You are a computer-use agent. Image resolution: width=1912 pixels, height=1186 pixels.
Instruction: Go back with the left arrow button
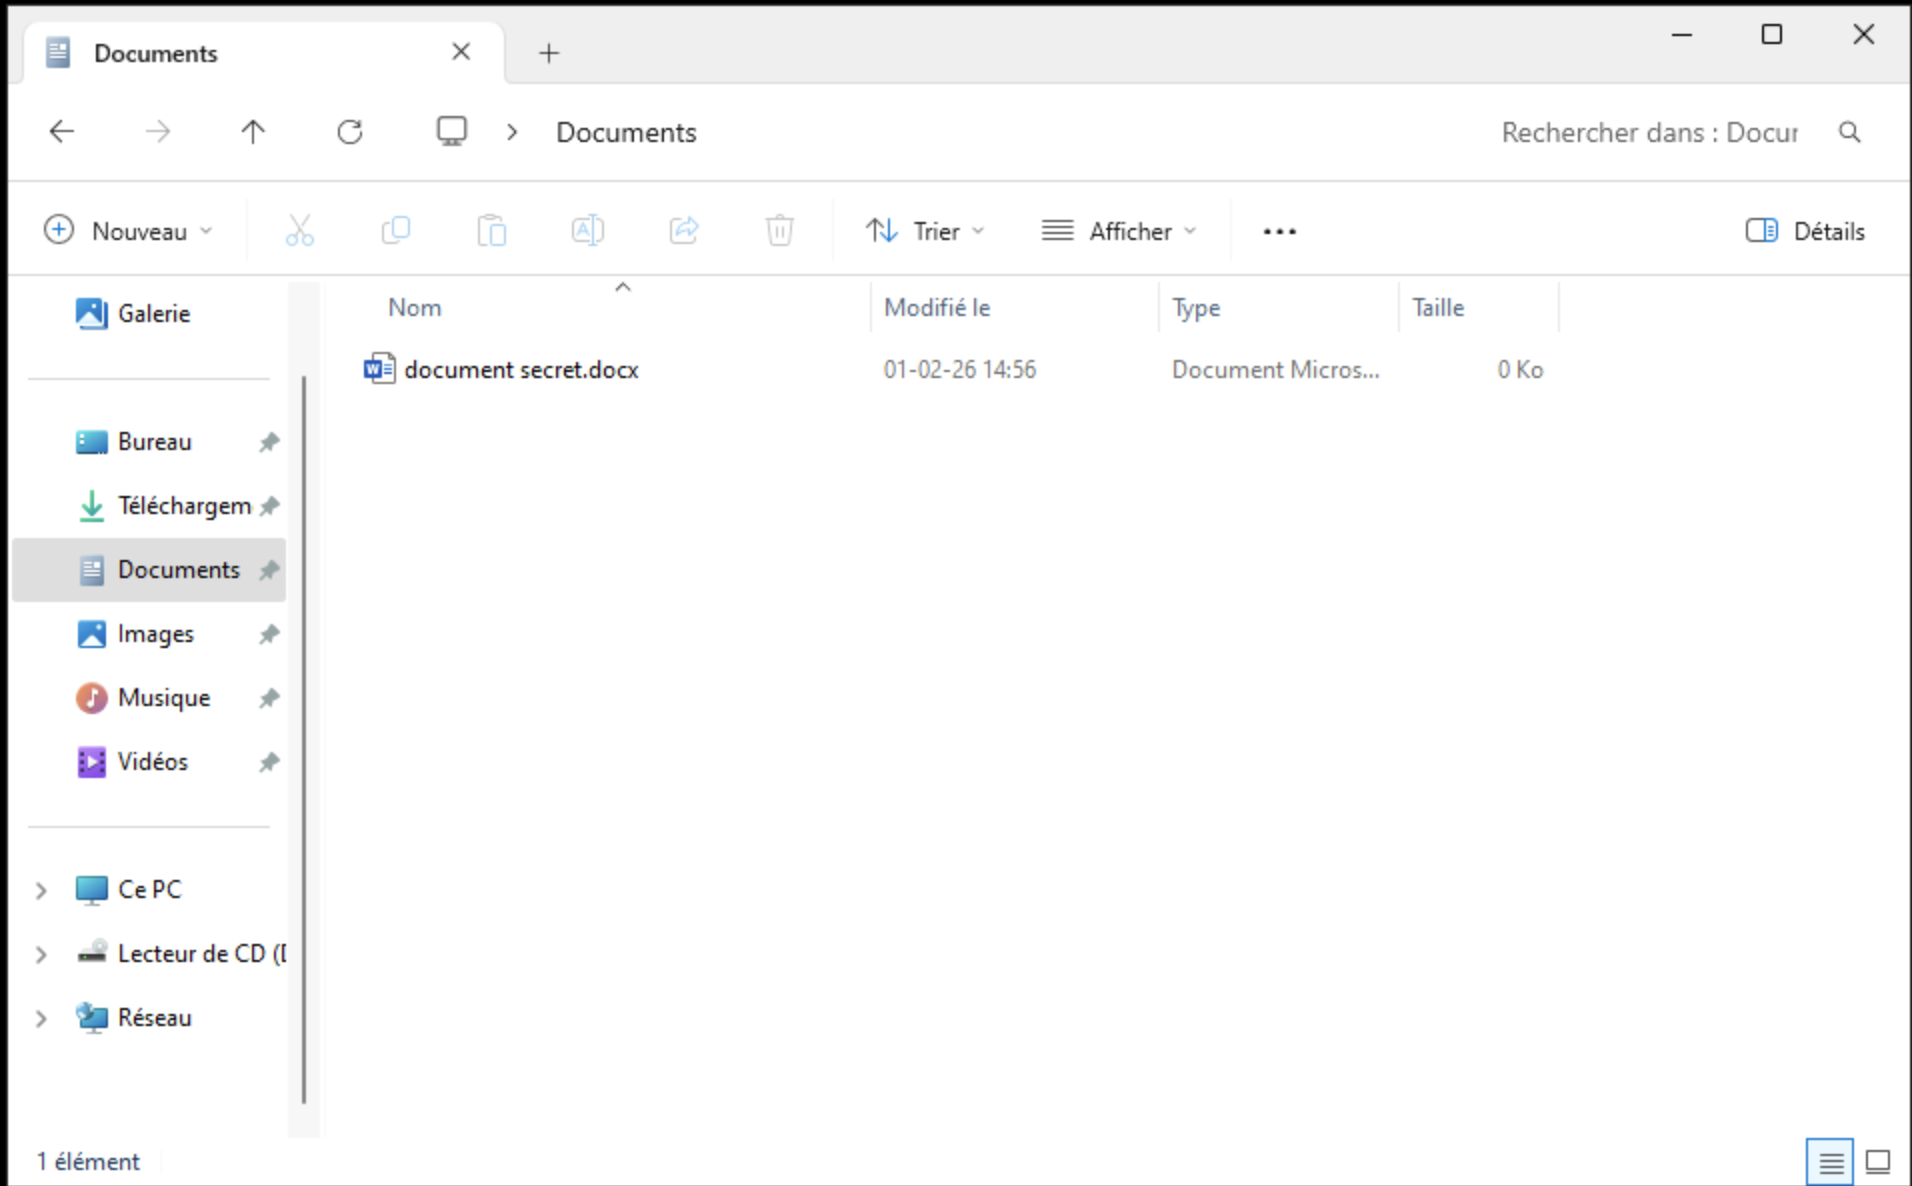tap(62, 131)
